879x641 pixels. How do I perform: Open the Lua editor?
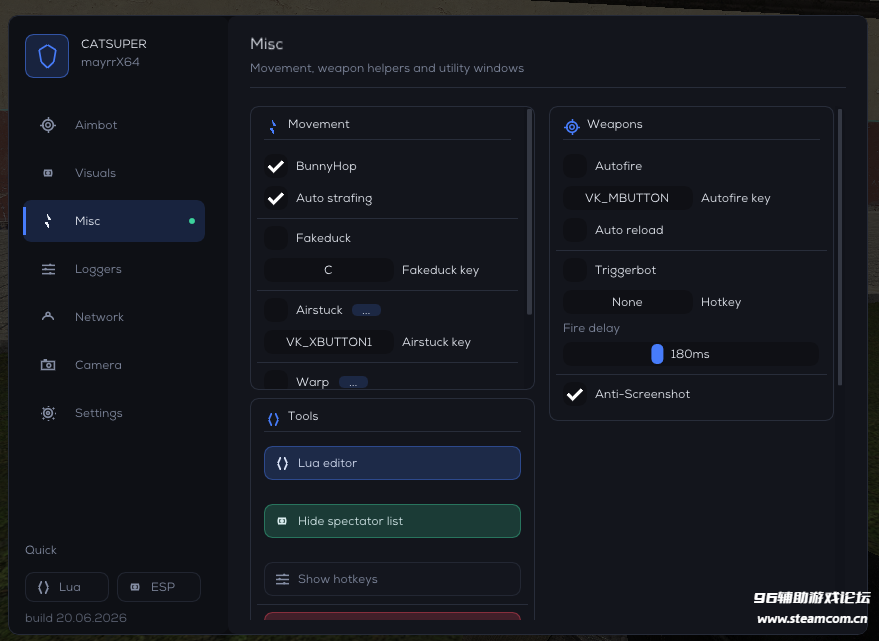[x=392, y=463]
